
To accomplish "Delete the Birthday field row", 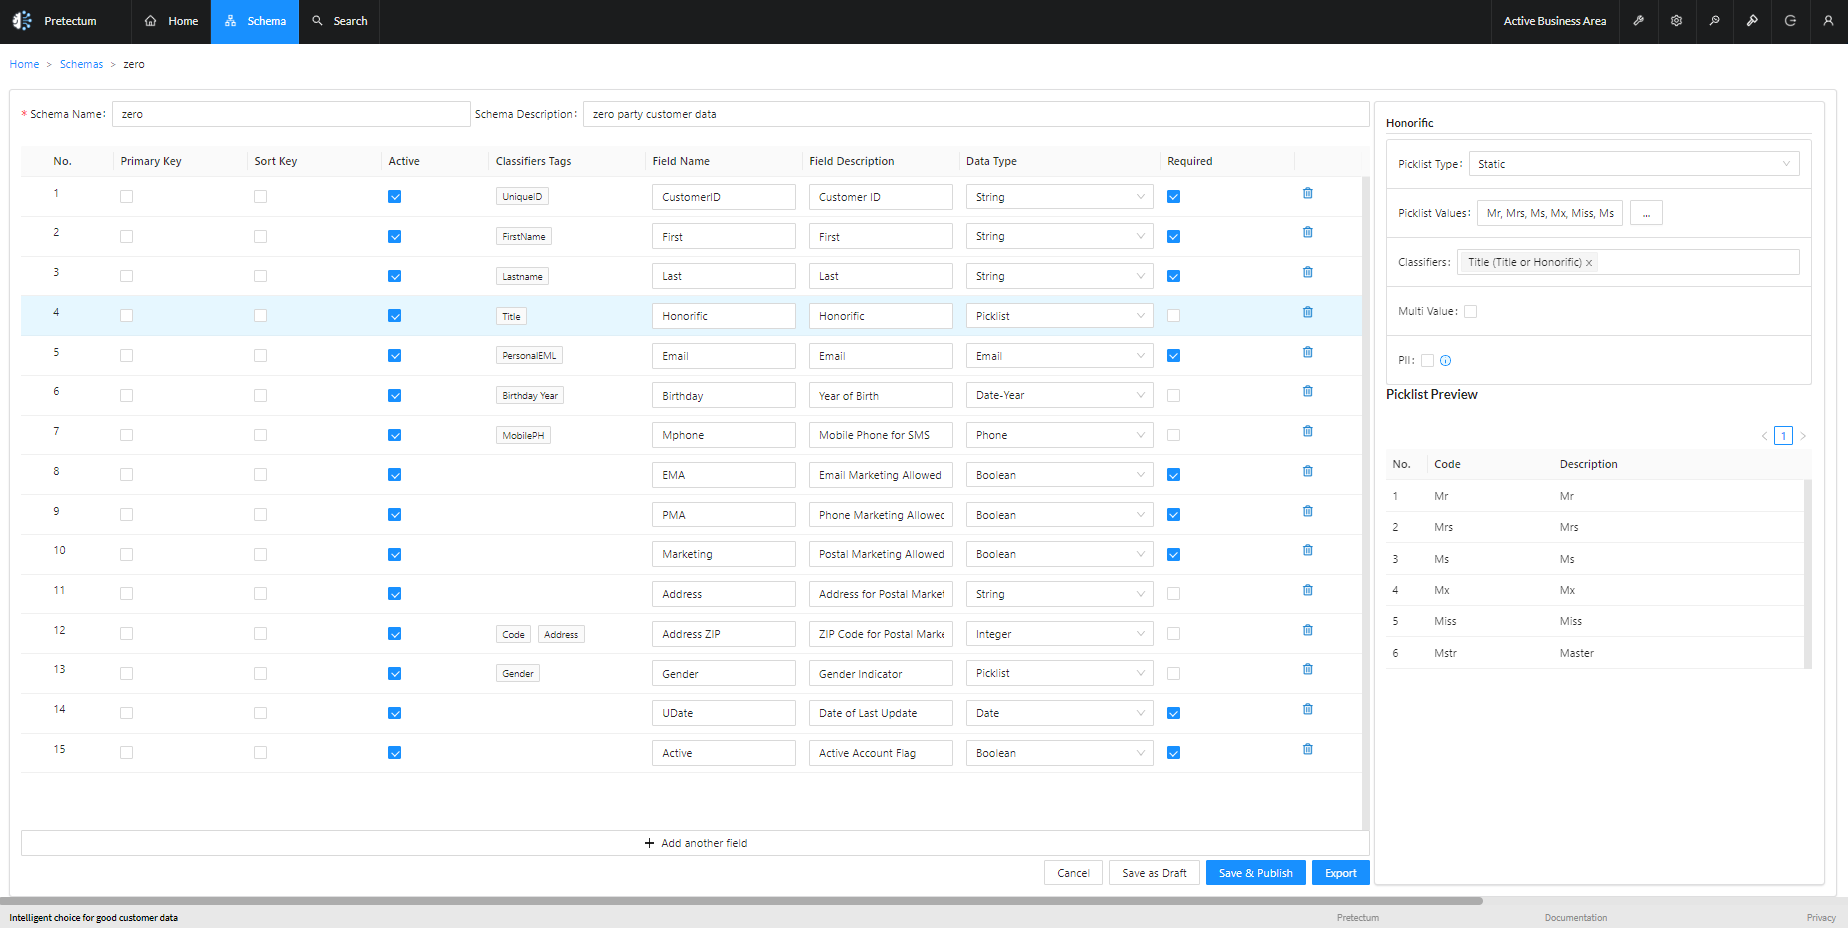I will [x=1308, y=391].
